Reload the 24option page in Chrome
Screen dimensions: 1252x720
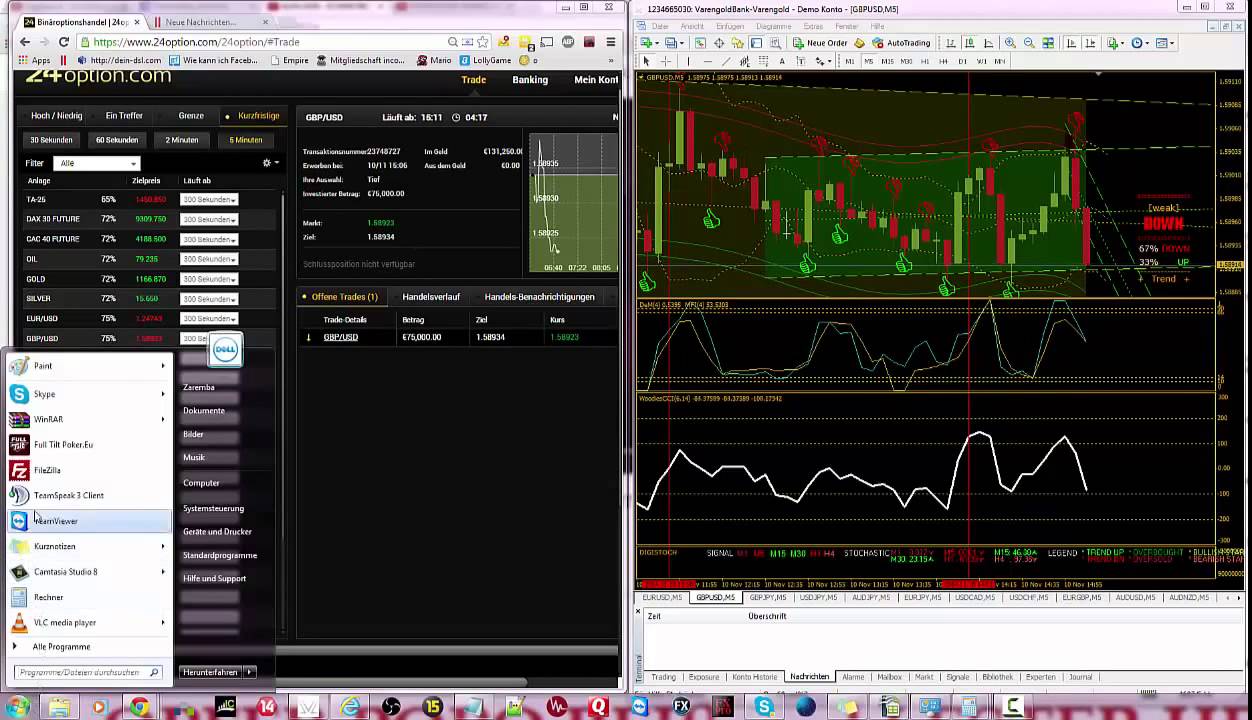click(64, 42)
